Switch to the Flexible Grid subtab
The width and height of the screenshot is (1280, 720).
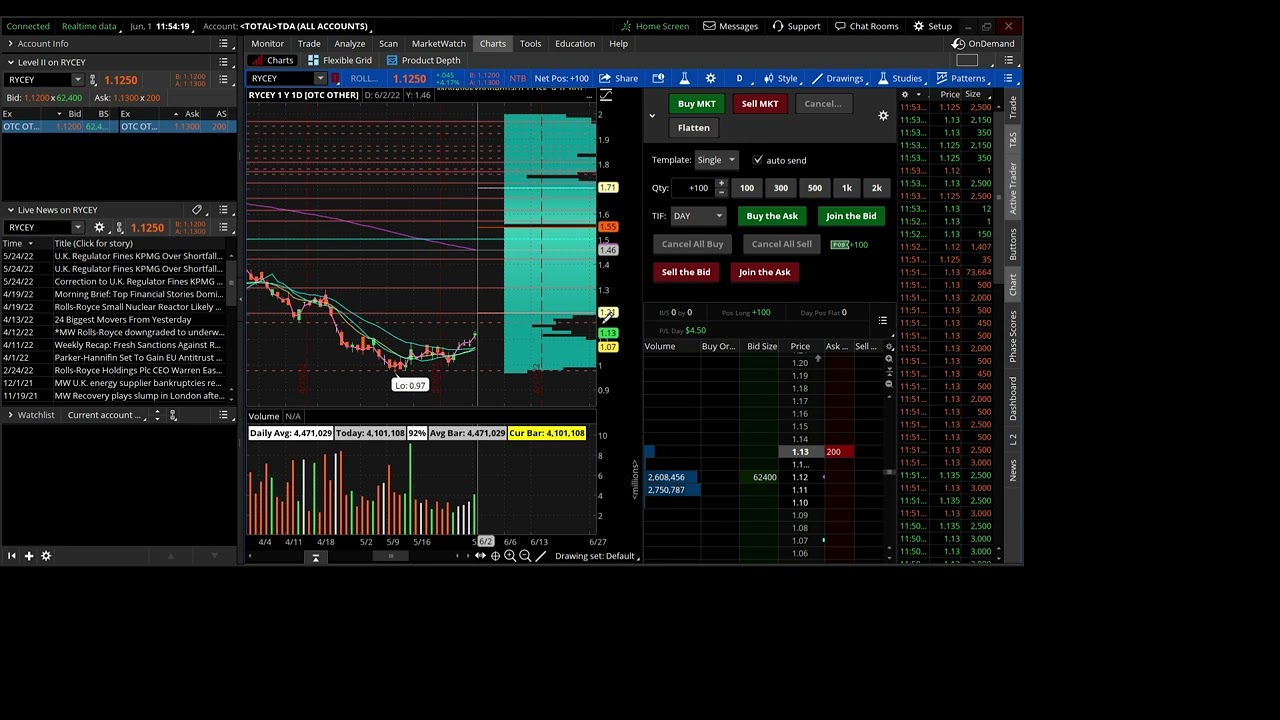[339, 61]
